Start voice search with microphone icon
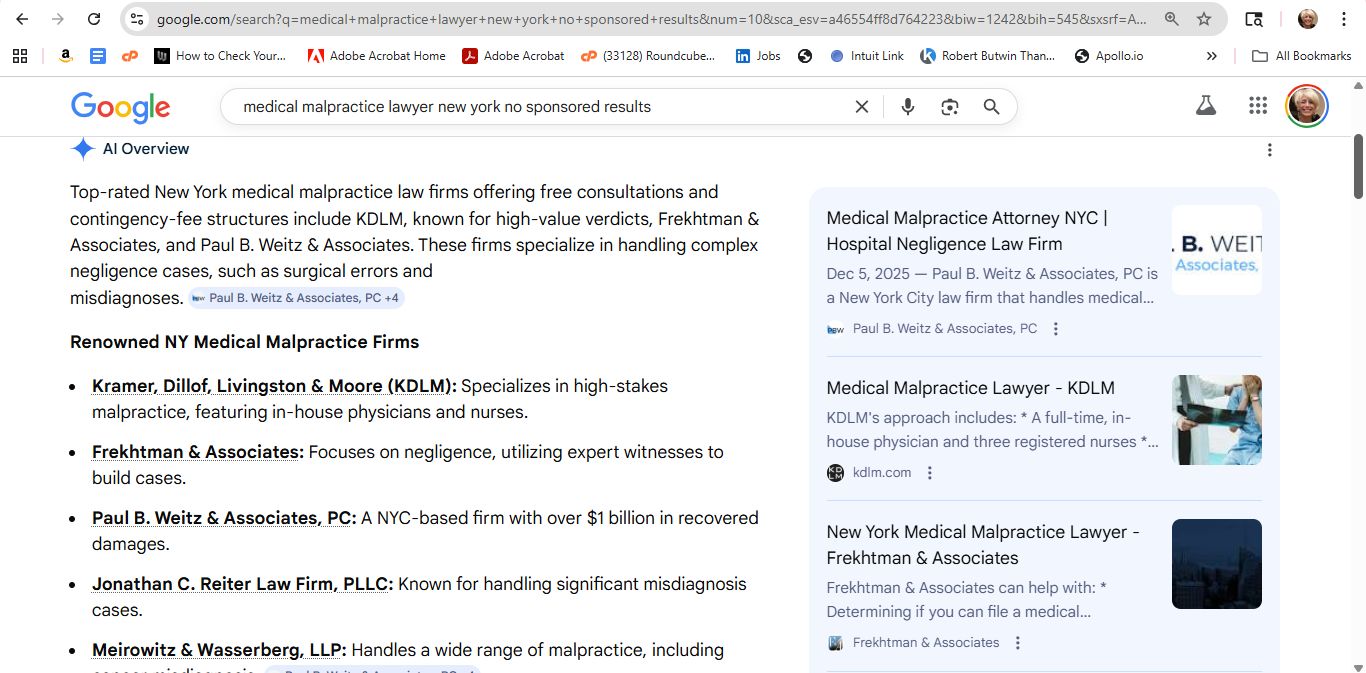The height and width of the screenshot is (673, 1366). coord(907,107)
